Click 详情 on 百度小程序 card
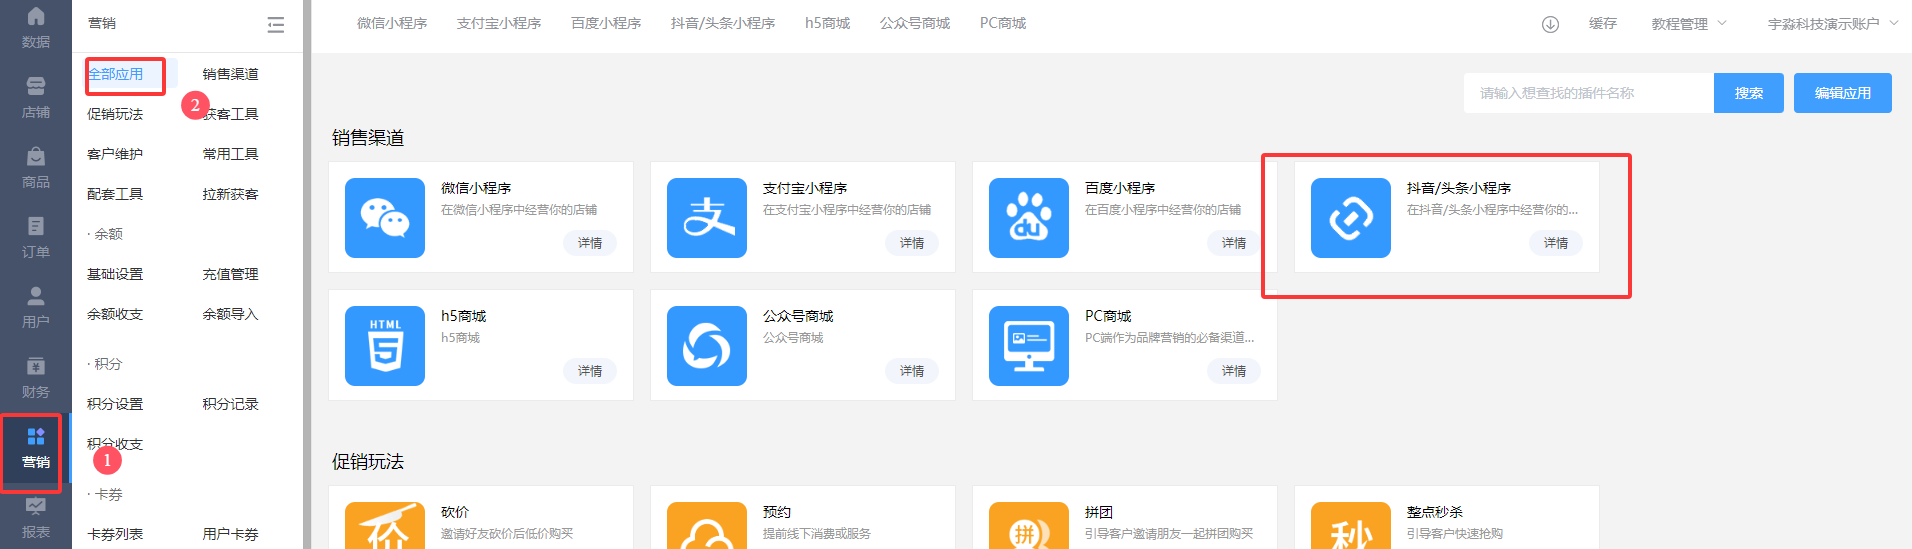The image size is (1912, 549). click(1234, 243)
